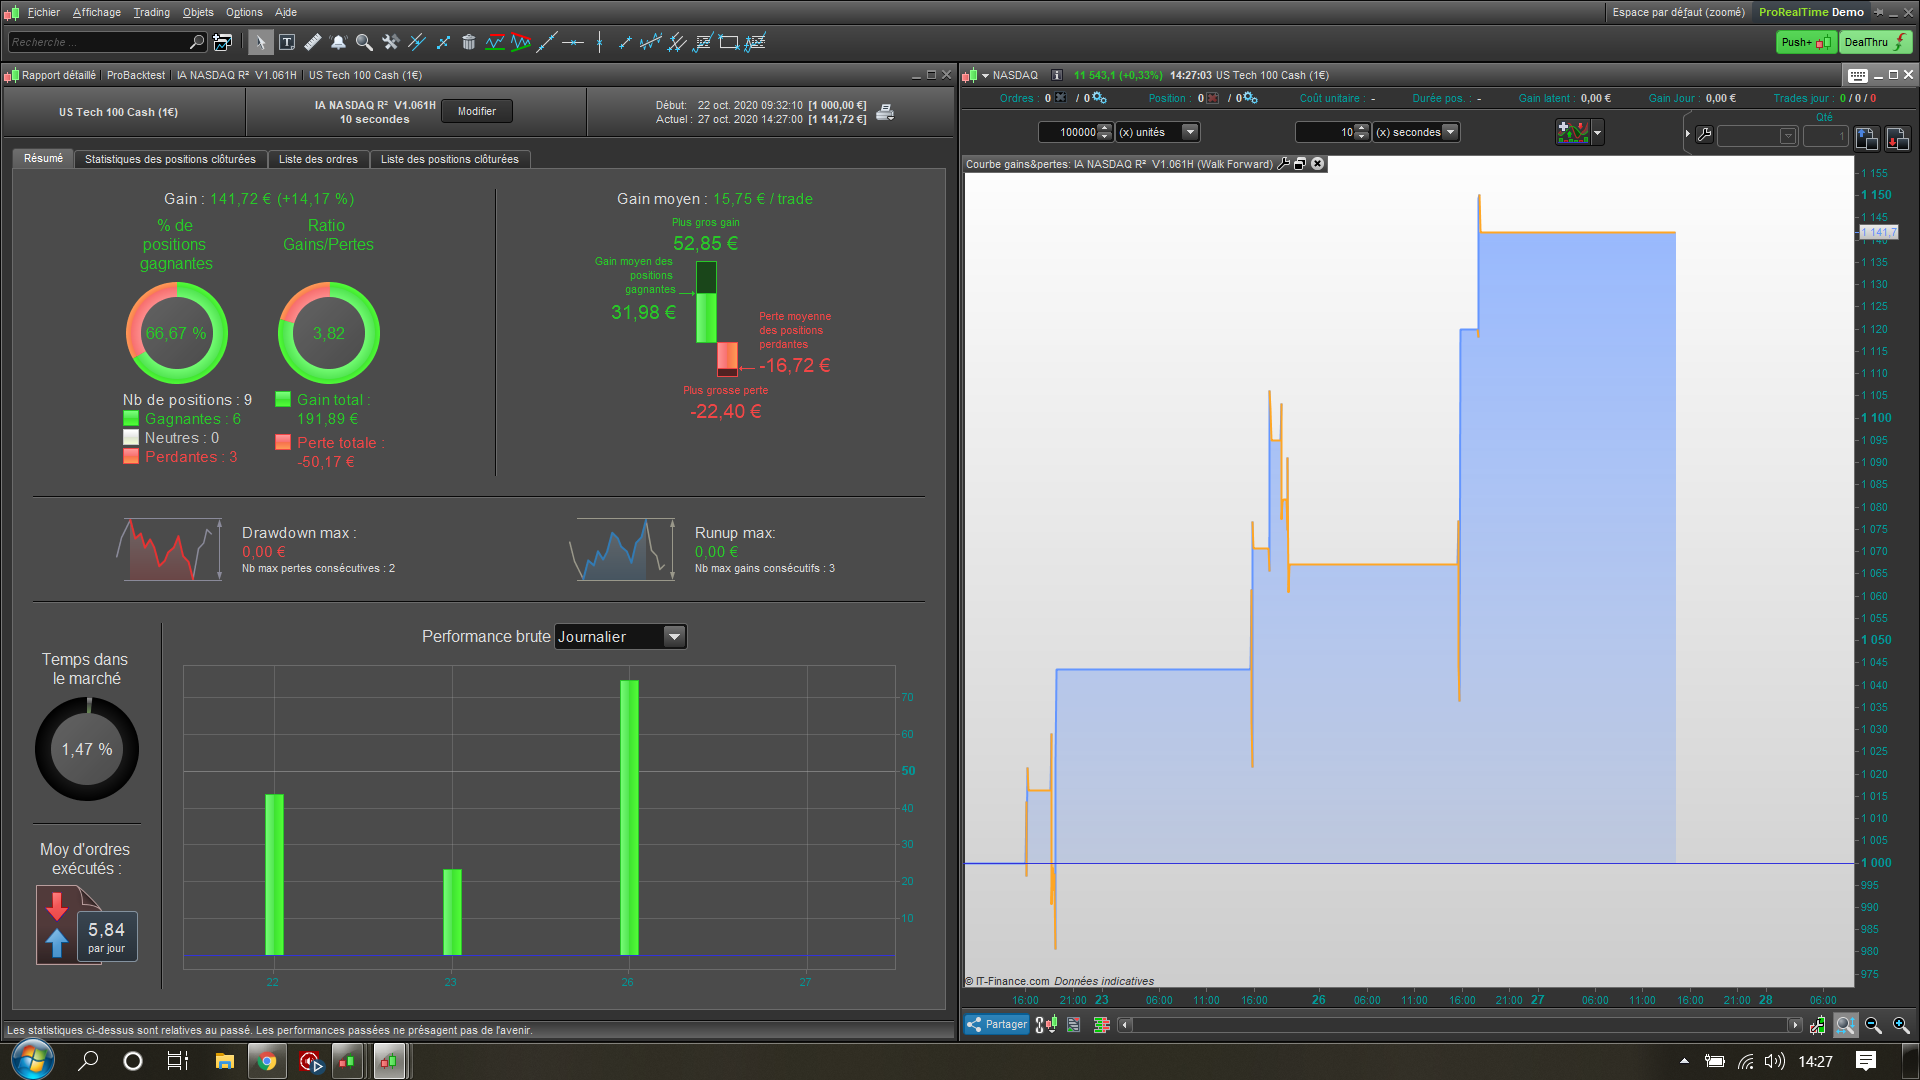The width and height of the screenshot is (1920, 1080).
Task: Open the curve settings wrench icon
Action: coord(1284,164)
